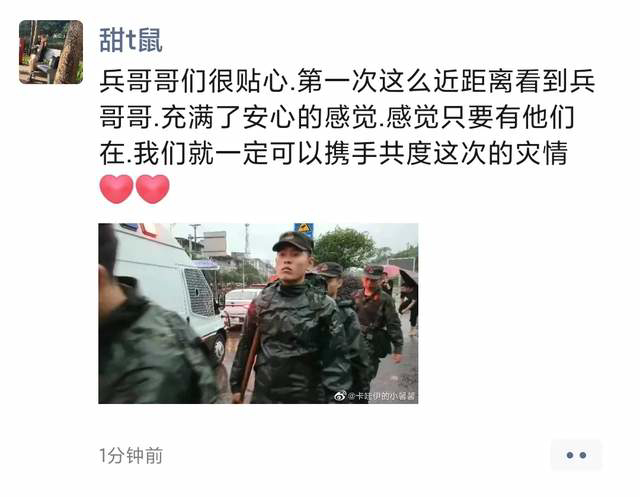Click the red umbrella in the photo
640x497 pixels.
point(390,271)
